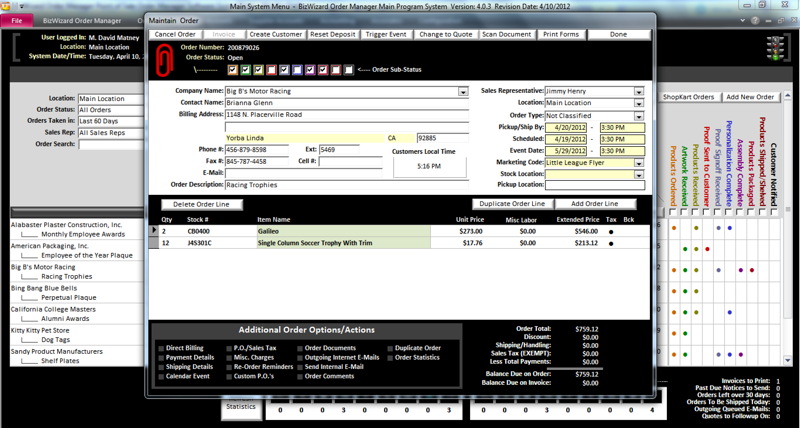This screenshot has width=800, height=428.
Task: Click Reset Deposit in the dialog toolbar
Action: tap(333, 35)
